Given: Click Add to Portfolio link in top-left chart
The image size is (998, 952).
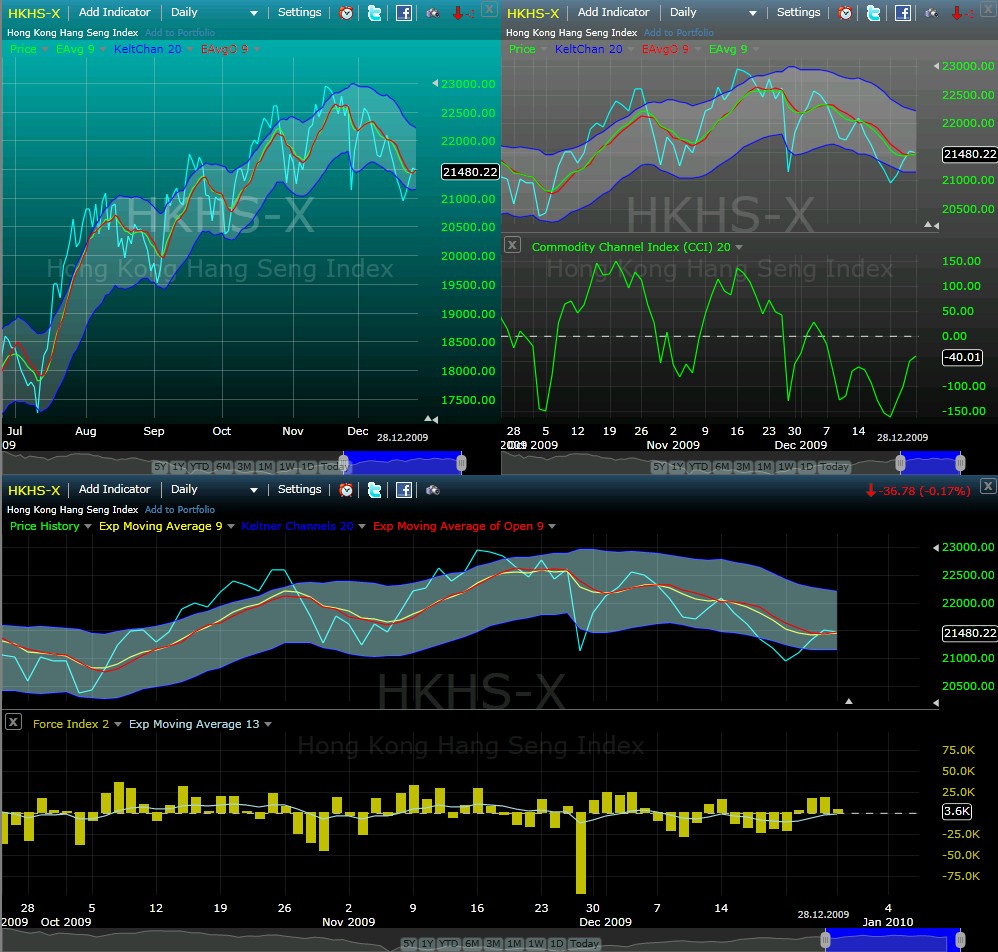Looking at the screenshot, I should click(x=179, y=32).
